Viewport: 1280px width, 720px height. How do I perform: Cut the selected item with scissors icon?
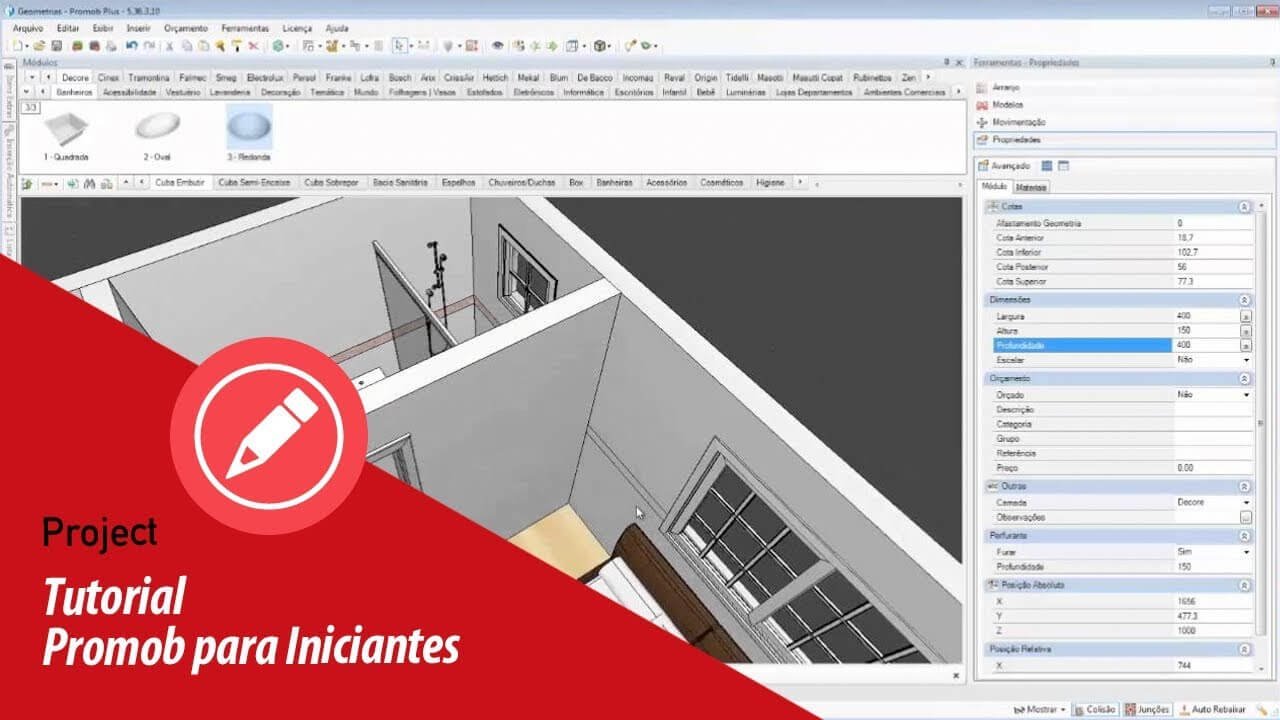[170, 45]
